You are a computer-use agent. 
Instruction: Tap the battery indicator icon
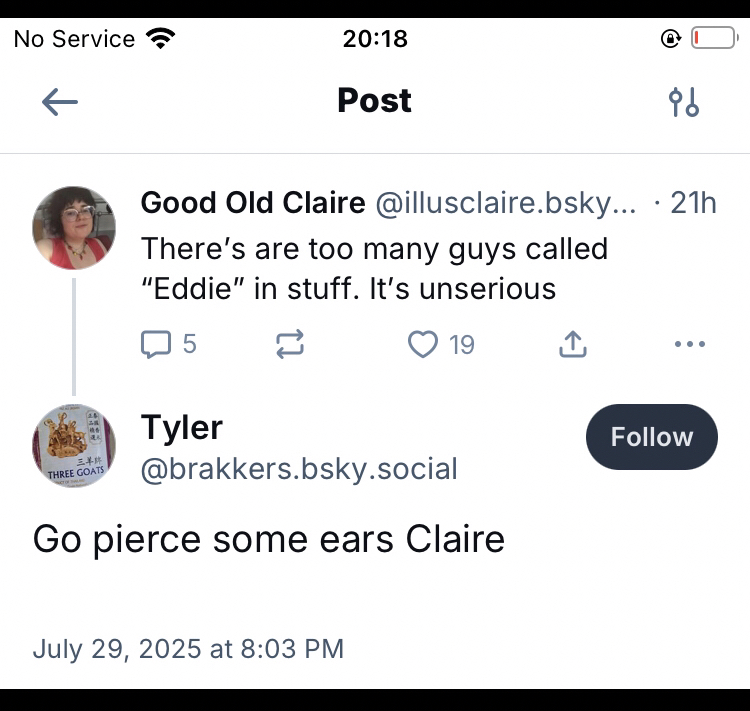coord(713,39)
